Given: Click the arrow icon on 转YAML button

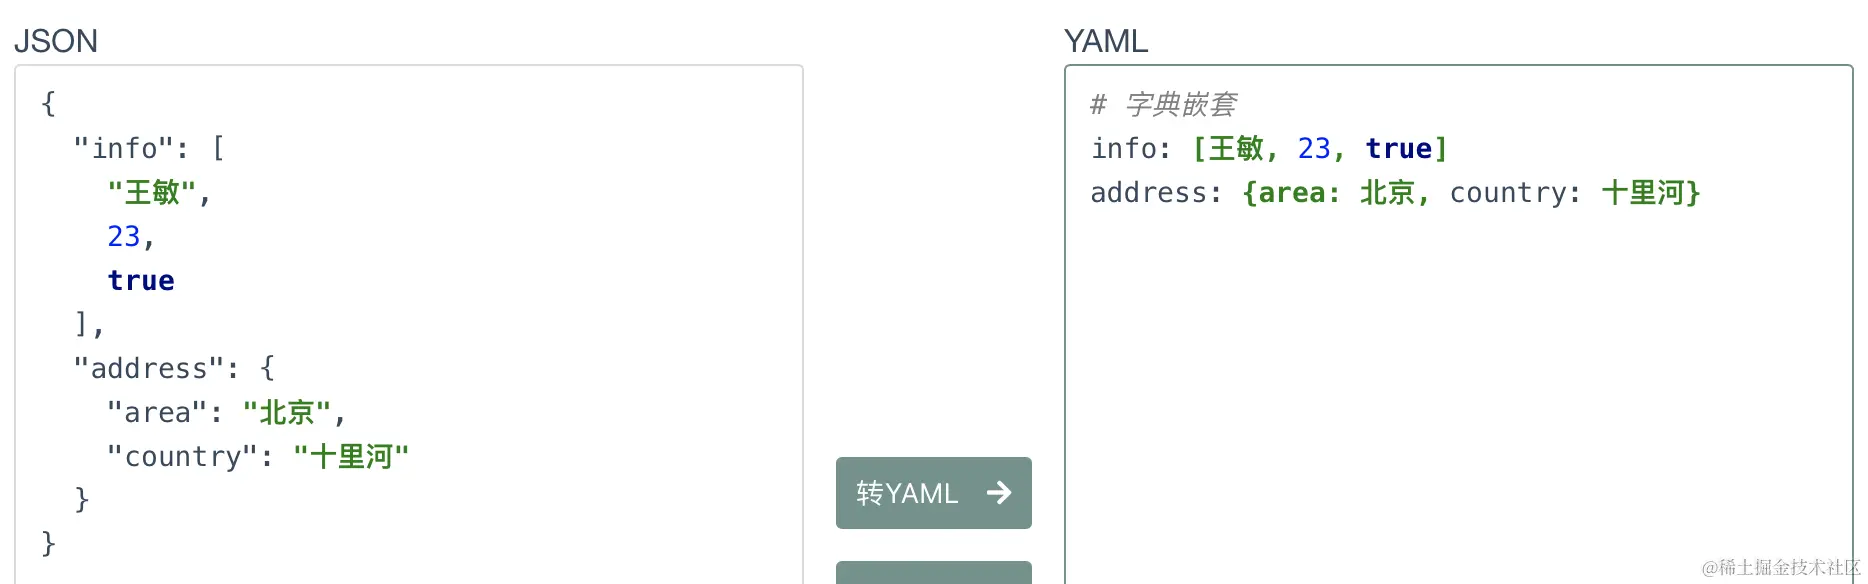Looking at the screenshot, I should click(998, 493).
